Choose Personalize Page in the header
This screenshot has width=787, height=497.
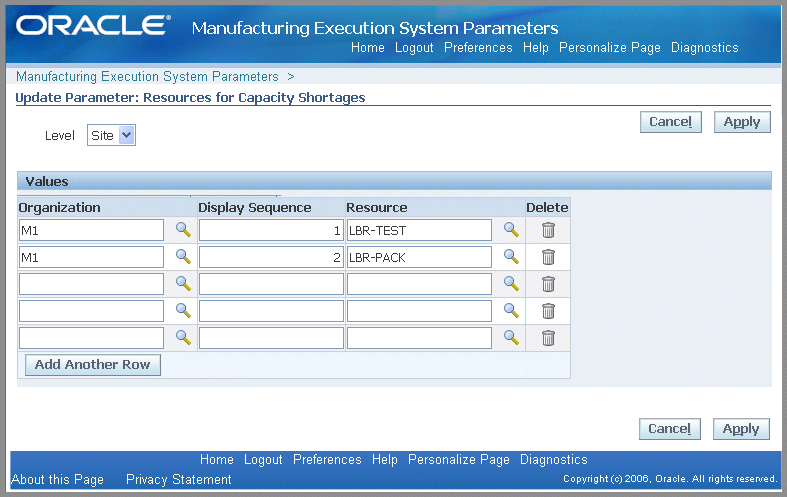click(610, 48)
